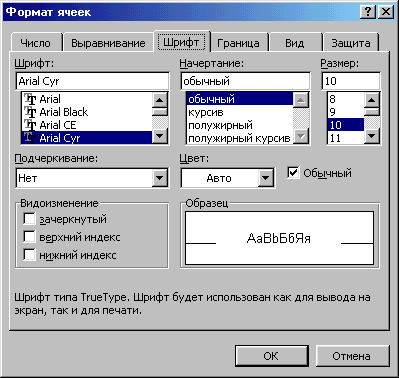
Task: Pick курсив style in the list
Action: click(x=239, y=112)
